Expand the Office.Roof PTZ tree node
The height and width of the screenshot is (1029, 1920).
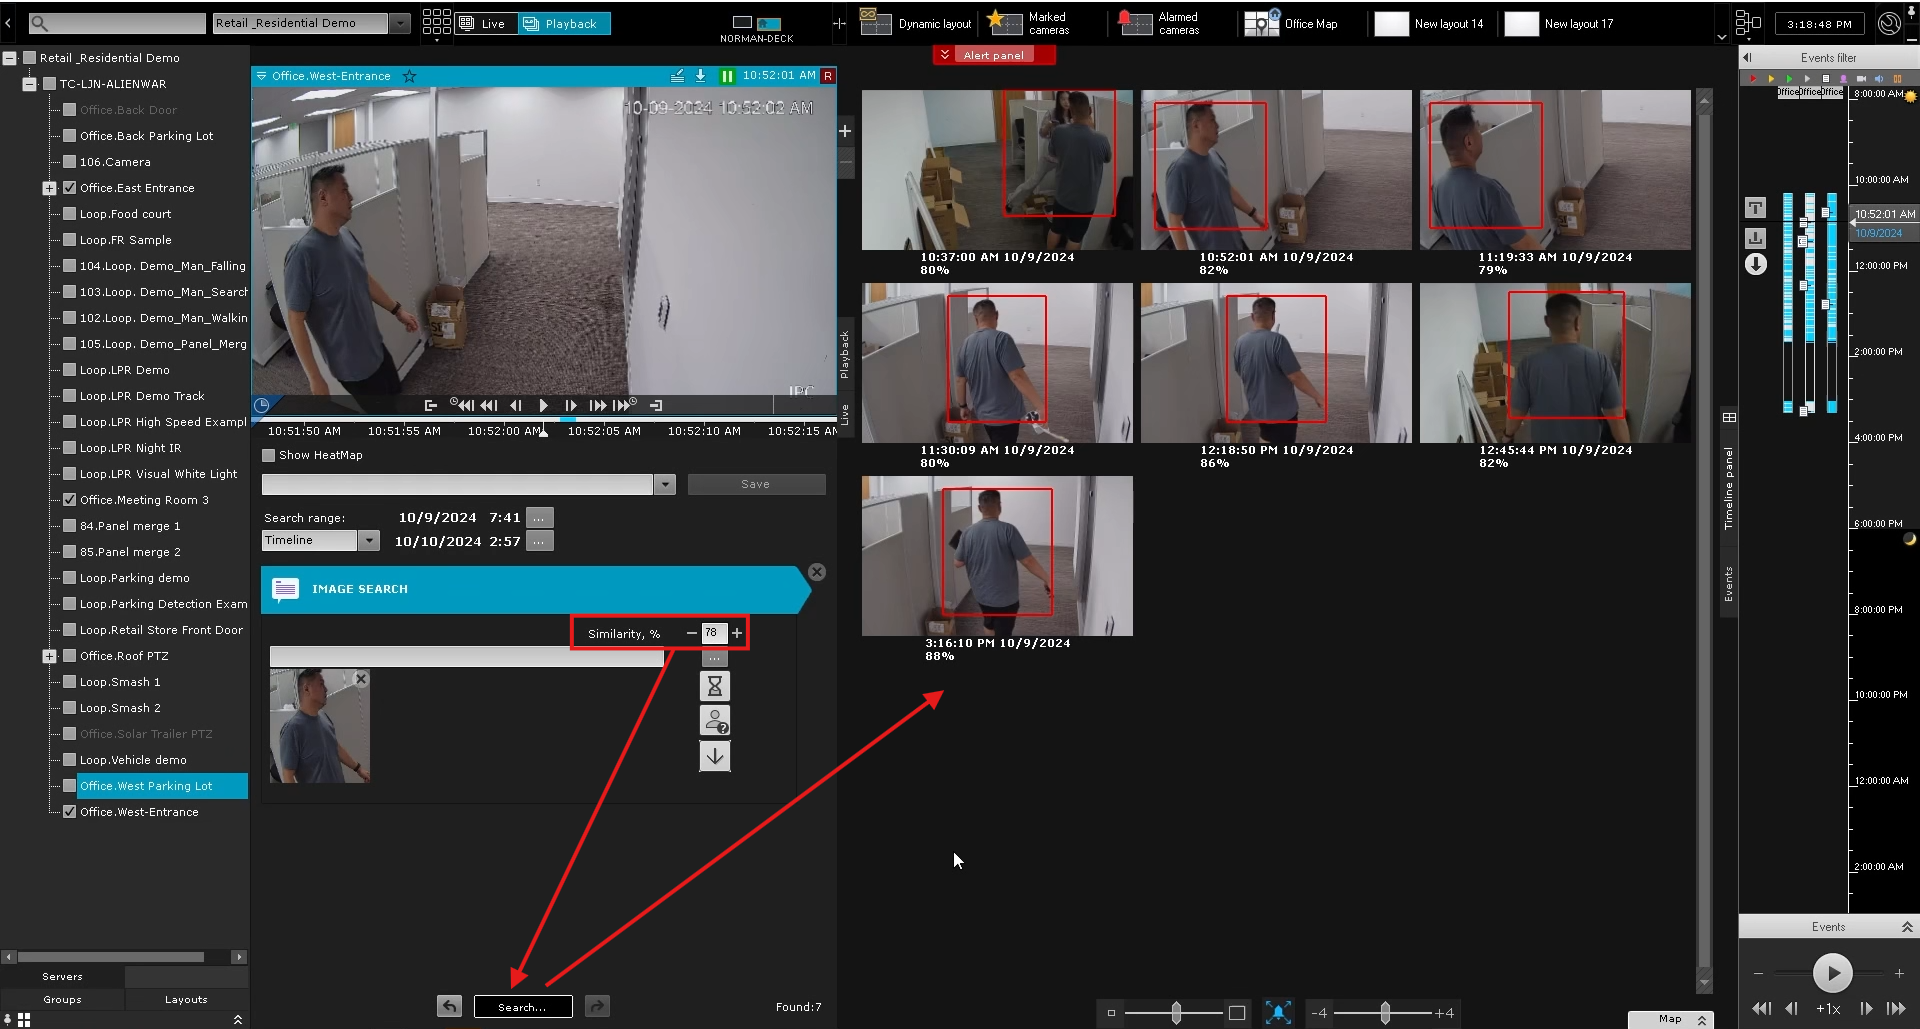point(49,656)
